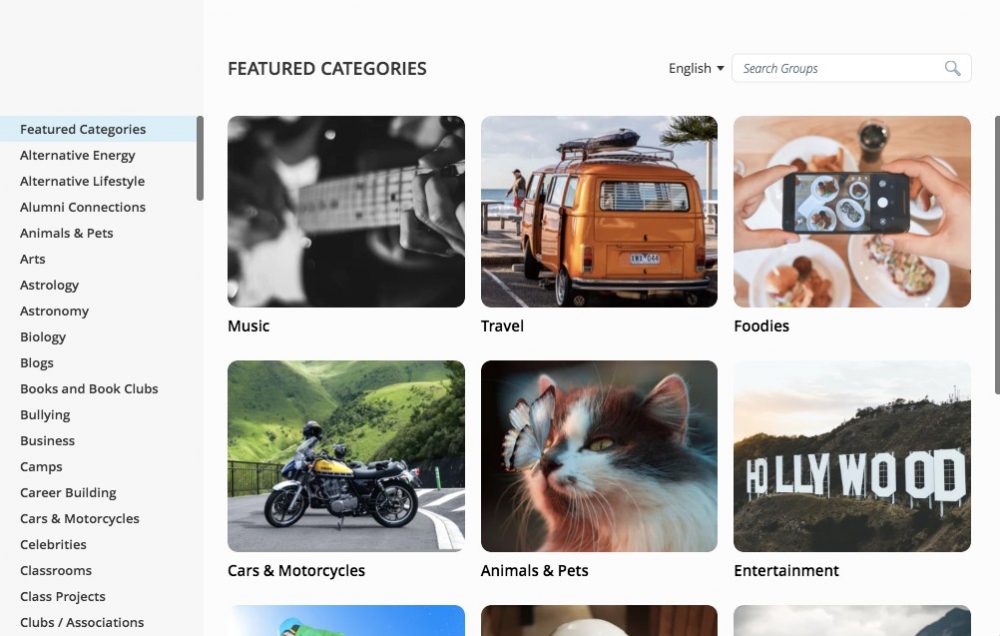This screenshot has height=636, width=1000.
Task: Open the Animals & Pets cat image
Action: 599,456
